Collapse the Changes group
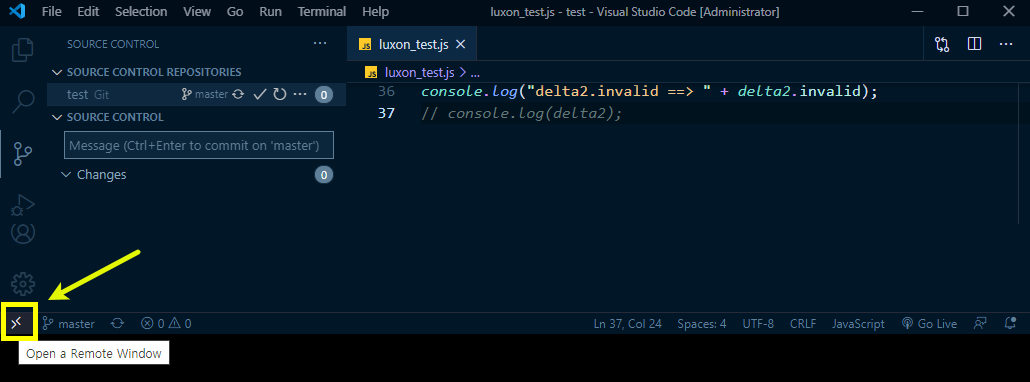1030x382 pixels. click(x=101, y=175)
